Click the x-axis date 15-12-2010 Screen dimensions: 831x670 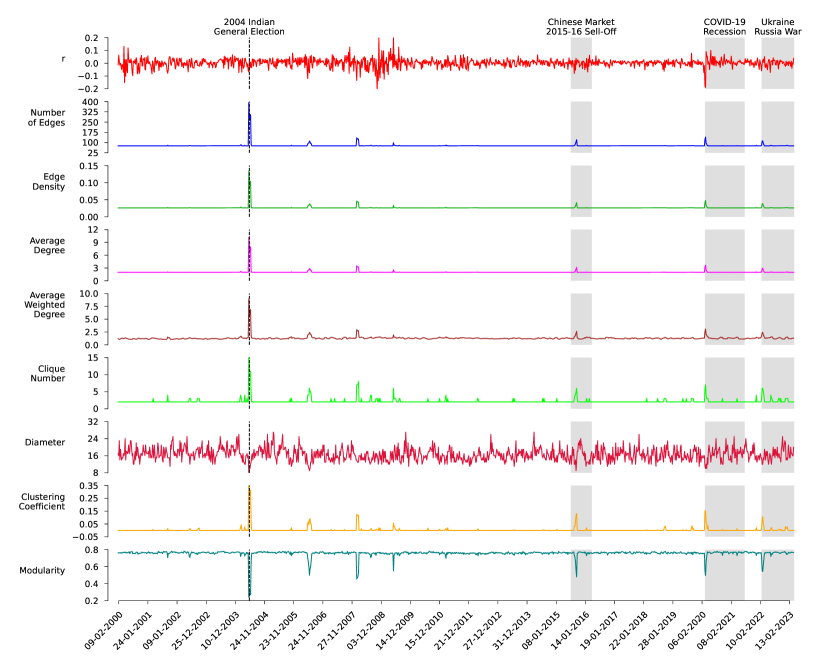coord(425,630)
